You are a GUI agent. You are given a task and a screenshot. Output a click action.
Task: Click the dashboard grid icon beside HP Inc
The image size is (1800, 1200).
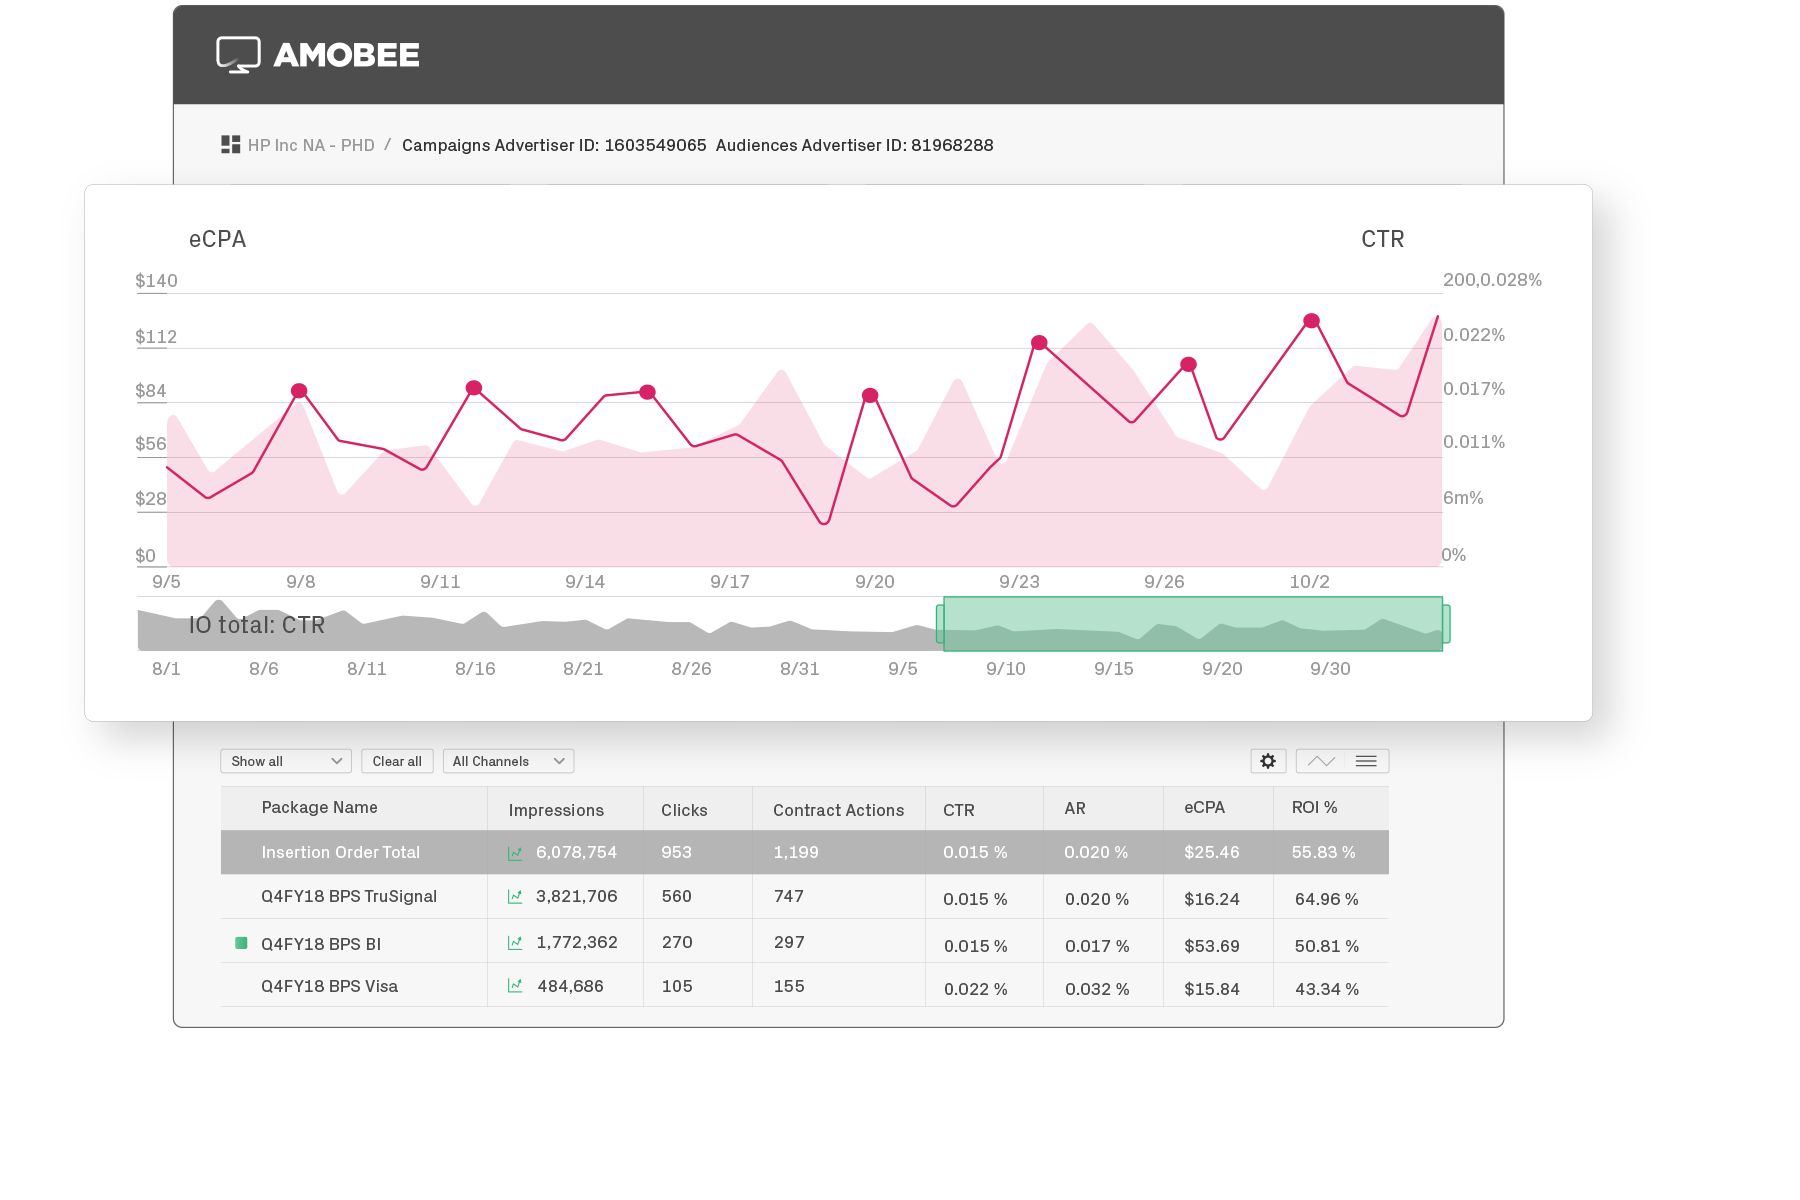click(x=231, y=145)
